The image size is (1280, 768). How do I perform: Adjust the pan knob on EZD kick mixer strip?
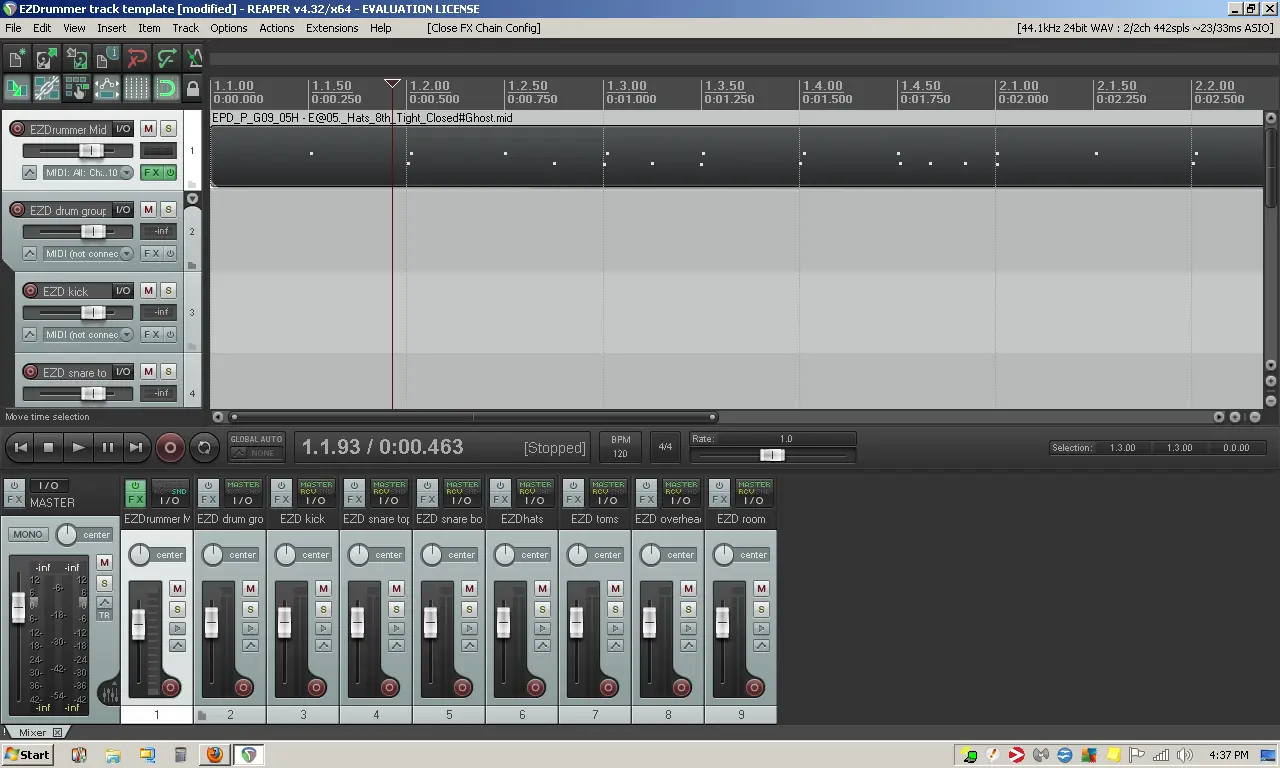point(285,554)
